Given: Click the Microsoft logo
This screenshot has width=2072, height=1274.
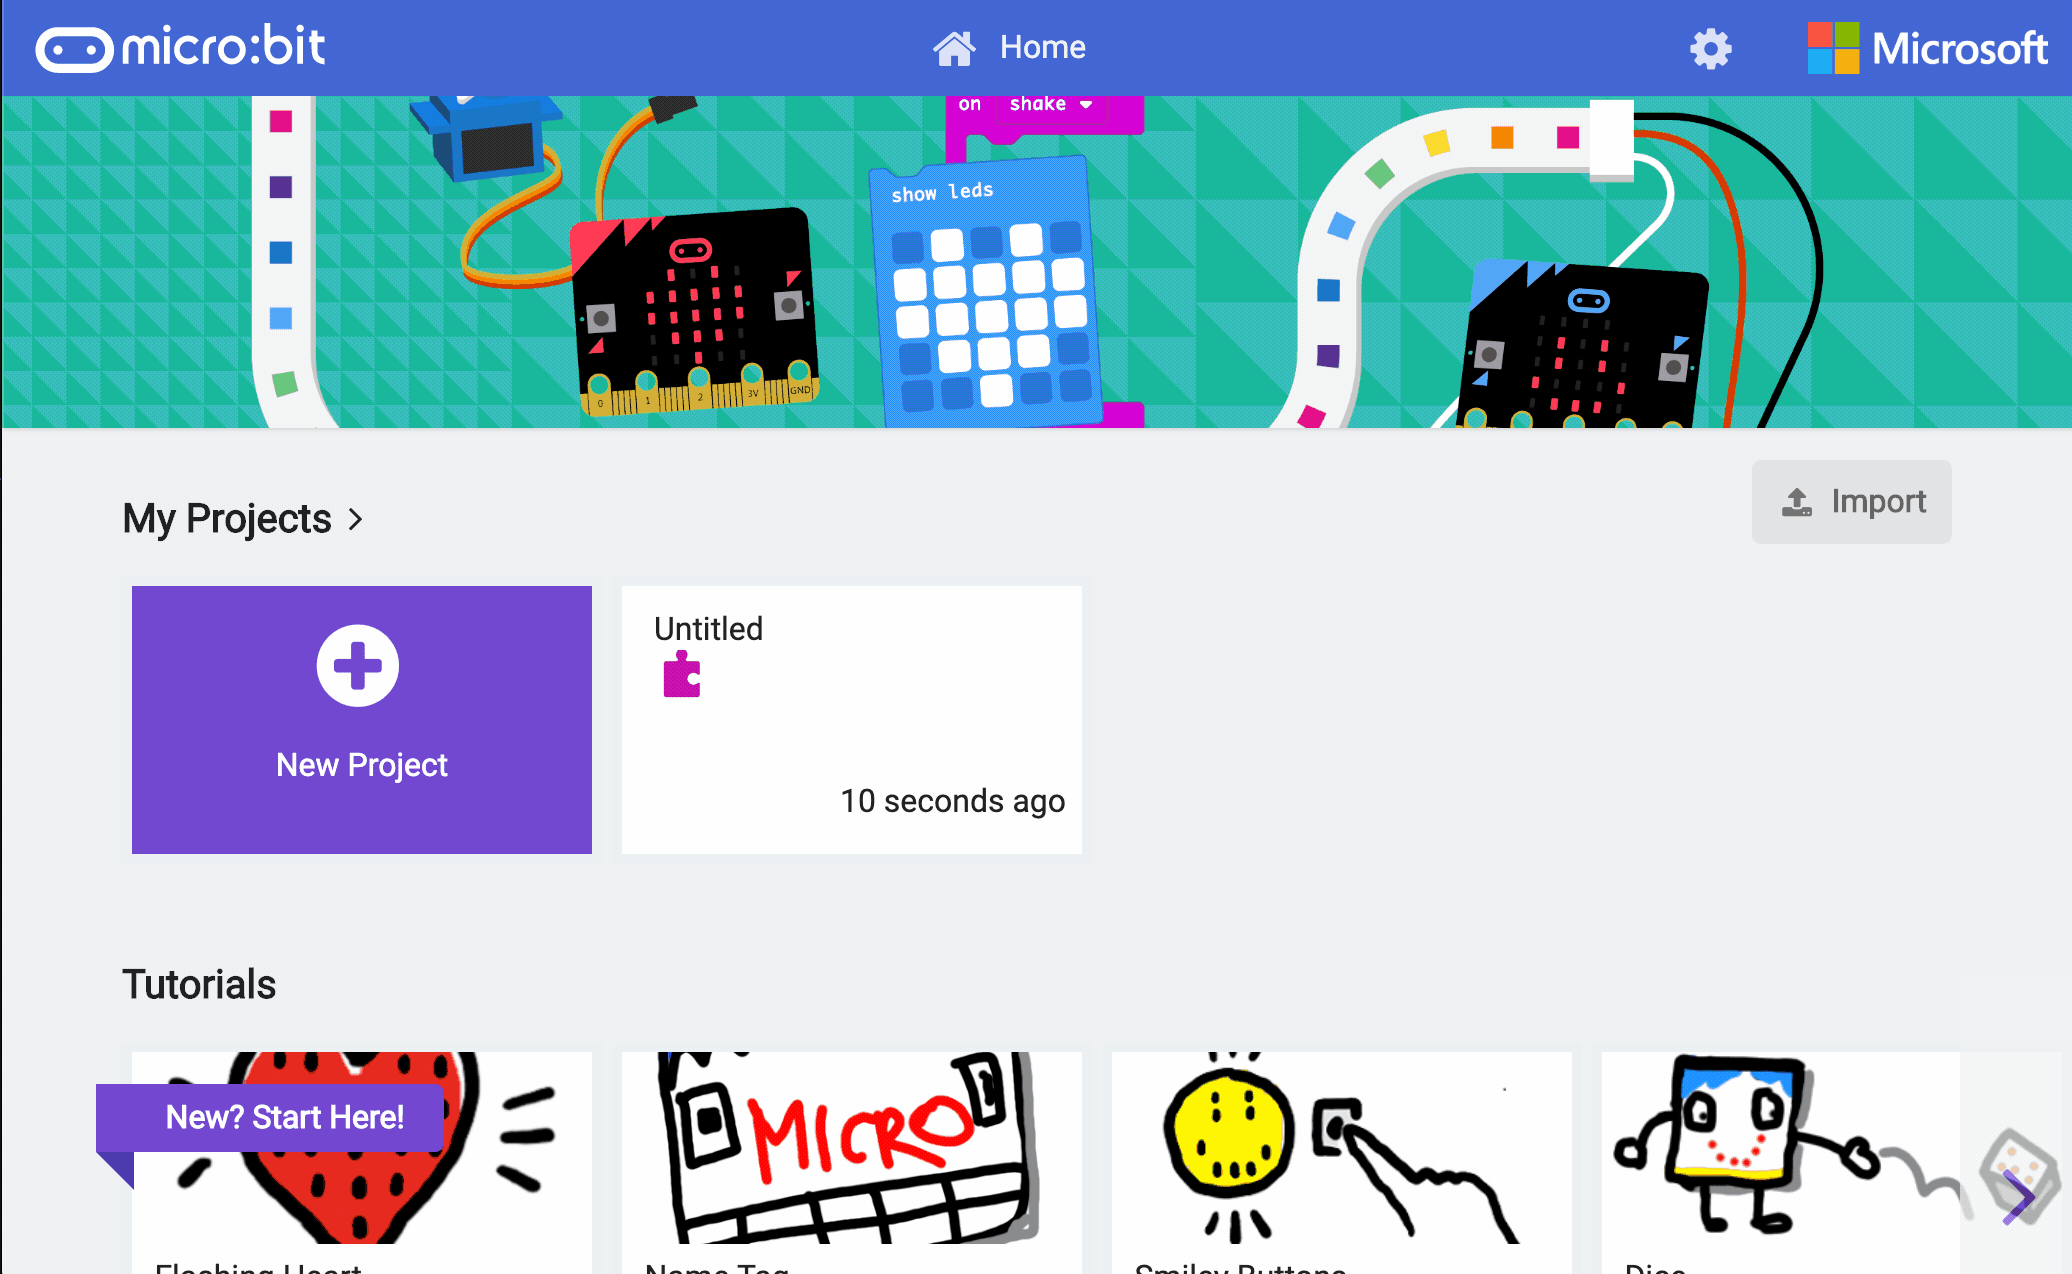Looking at the screenshot, I should click(1927, 48).
